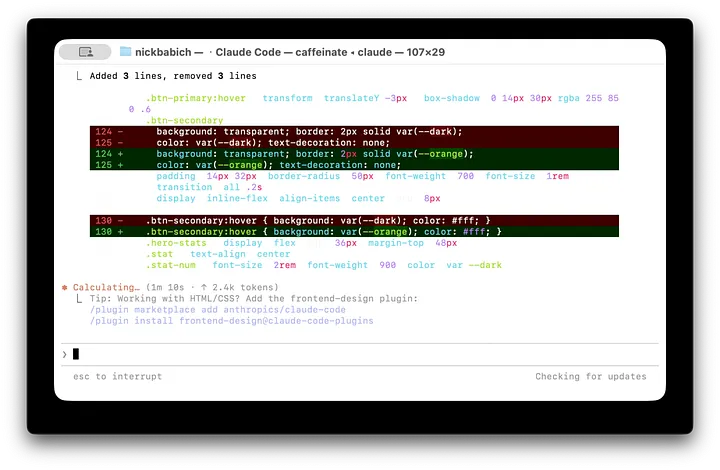Click the '/plugin marketplace add' command line
Image resolution: width=720 pixels, height=470 pixels.
218,310
